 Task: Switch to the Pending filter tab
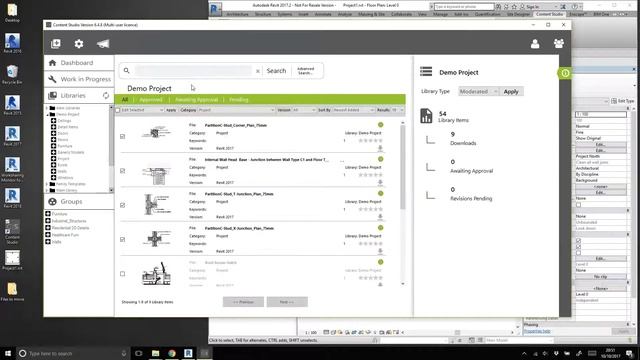[x=239, y=100]
